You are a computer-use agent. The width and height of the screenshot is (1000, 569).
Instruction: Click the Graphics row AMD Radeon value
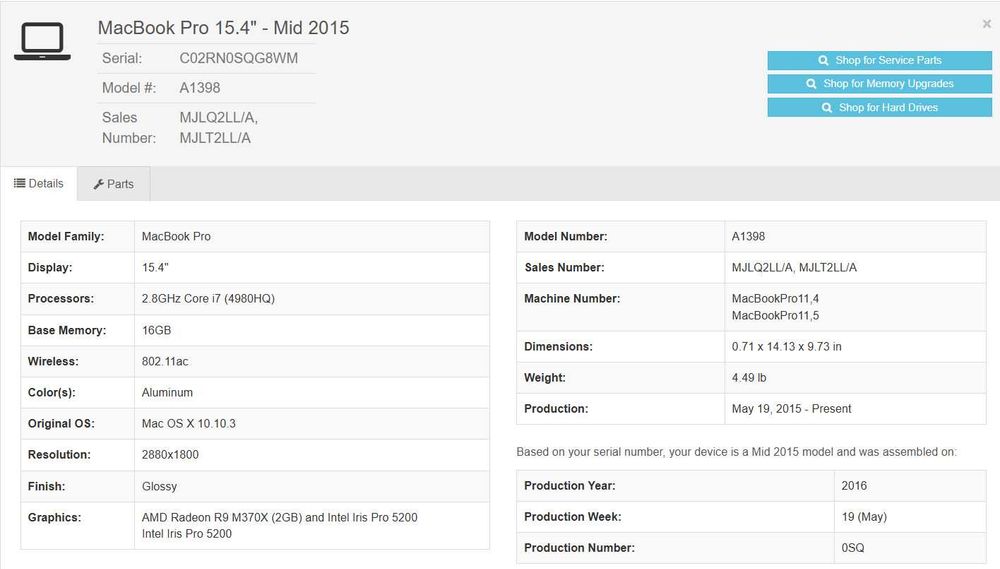pyautogui.click(x=279, y=518)
